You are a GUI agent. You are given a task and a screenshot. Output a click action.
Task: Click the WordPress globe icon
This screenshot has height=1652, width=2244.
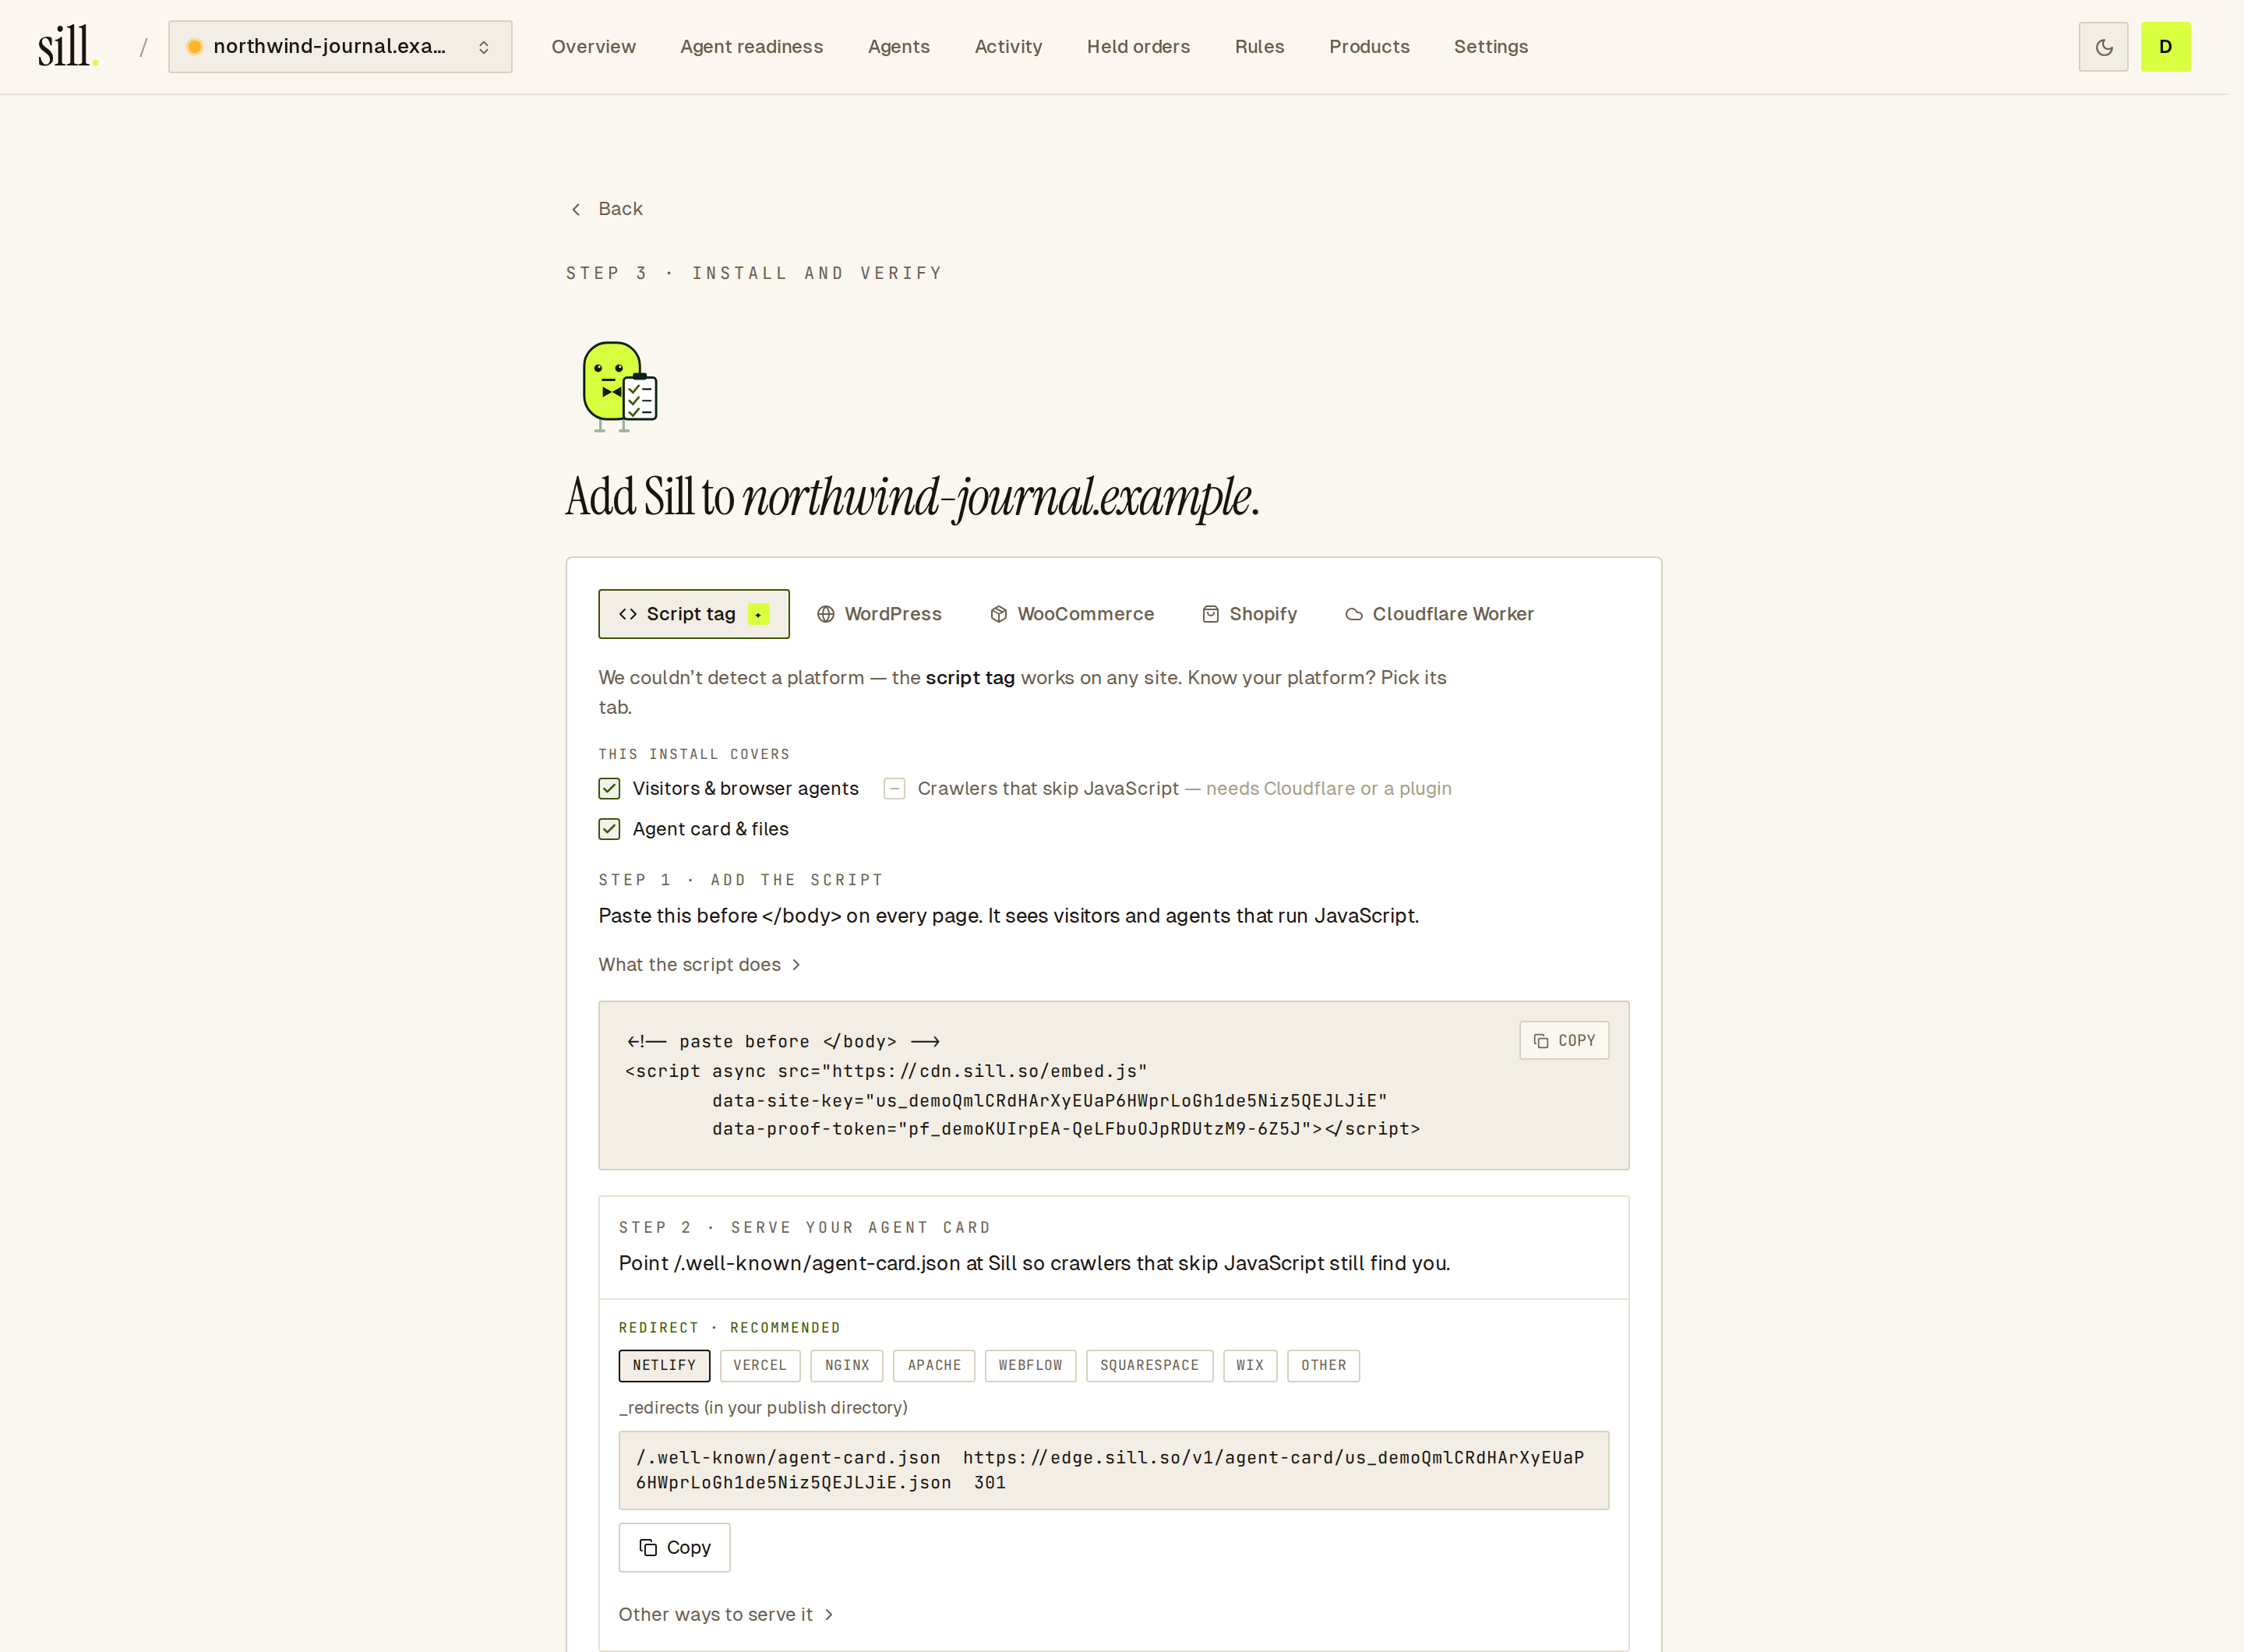point(825,614)
